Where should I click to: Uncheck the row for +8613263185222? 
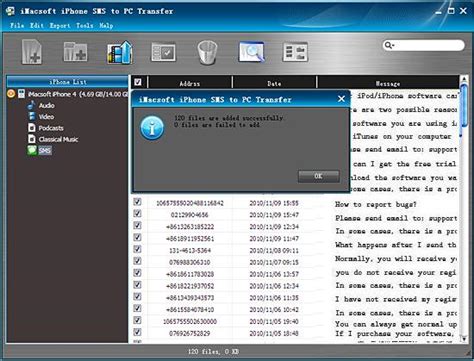click(137, 226)
